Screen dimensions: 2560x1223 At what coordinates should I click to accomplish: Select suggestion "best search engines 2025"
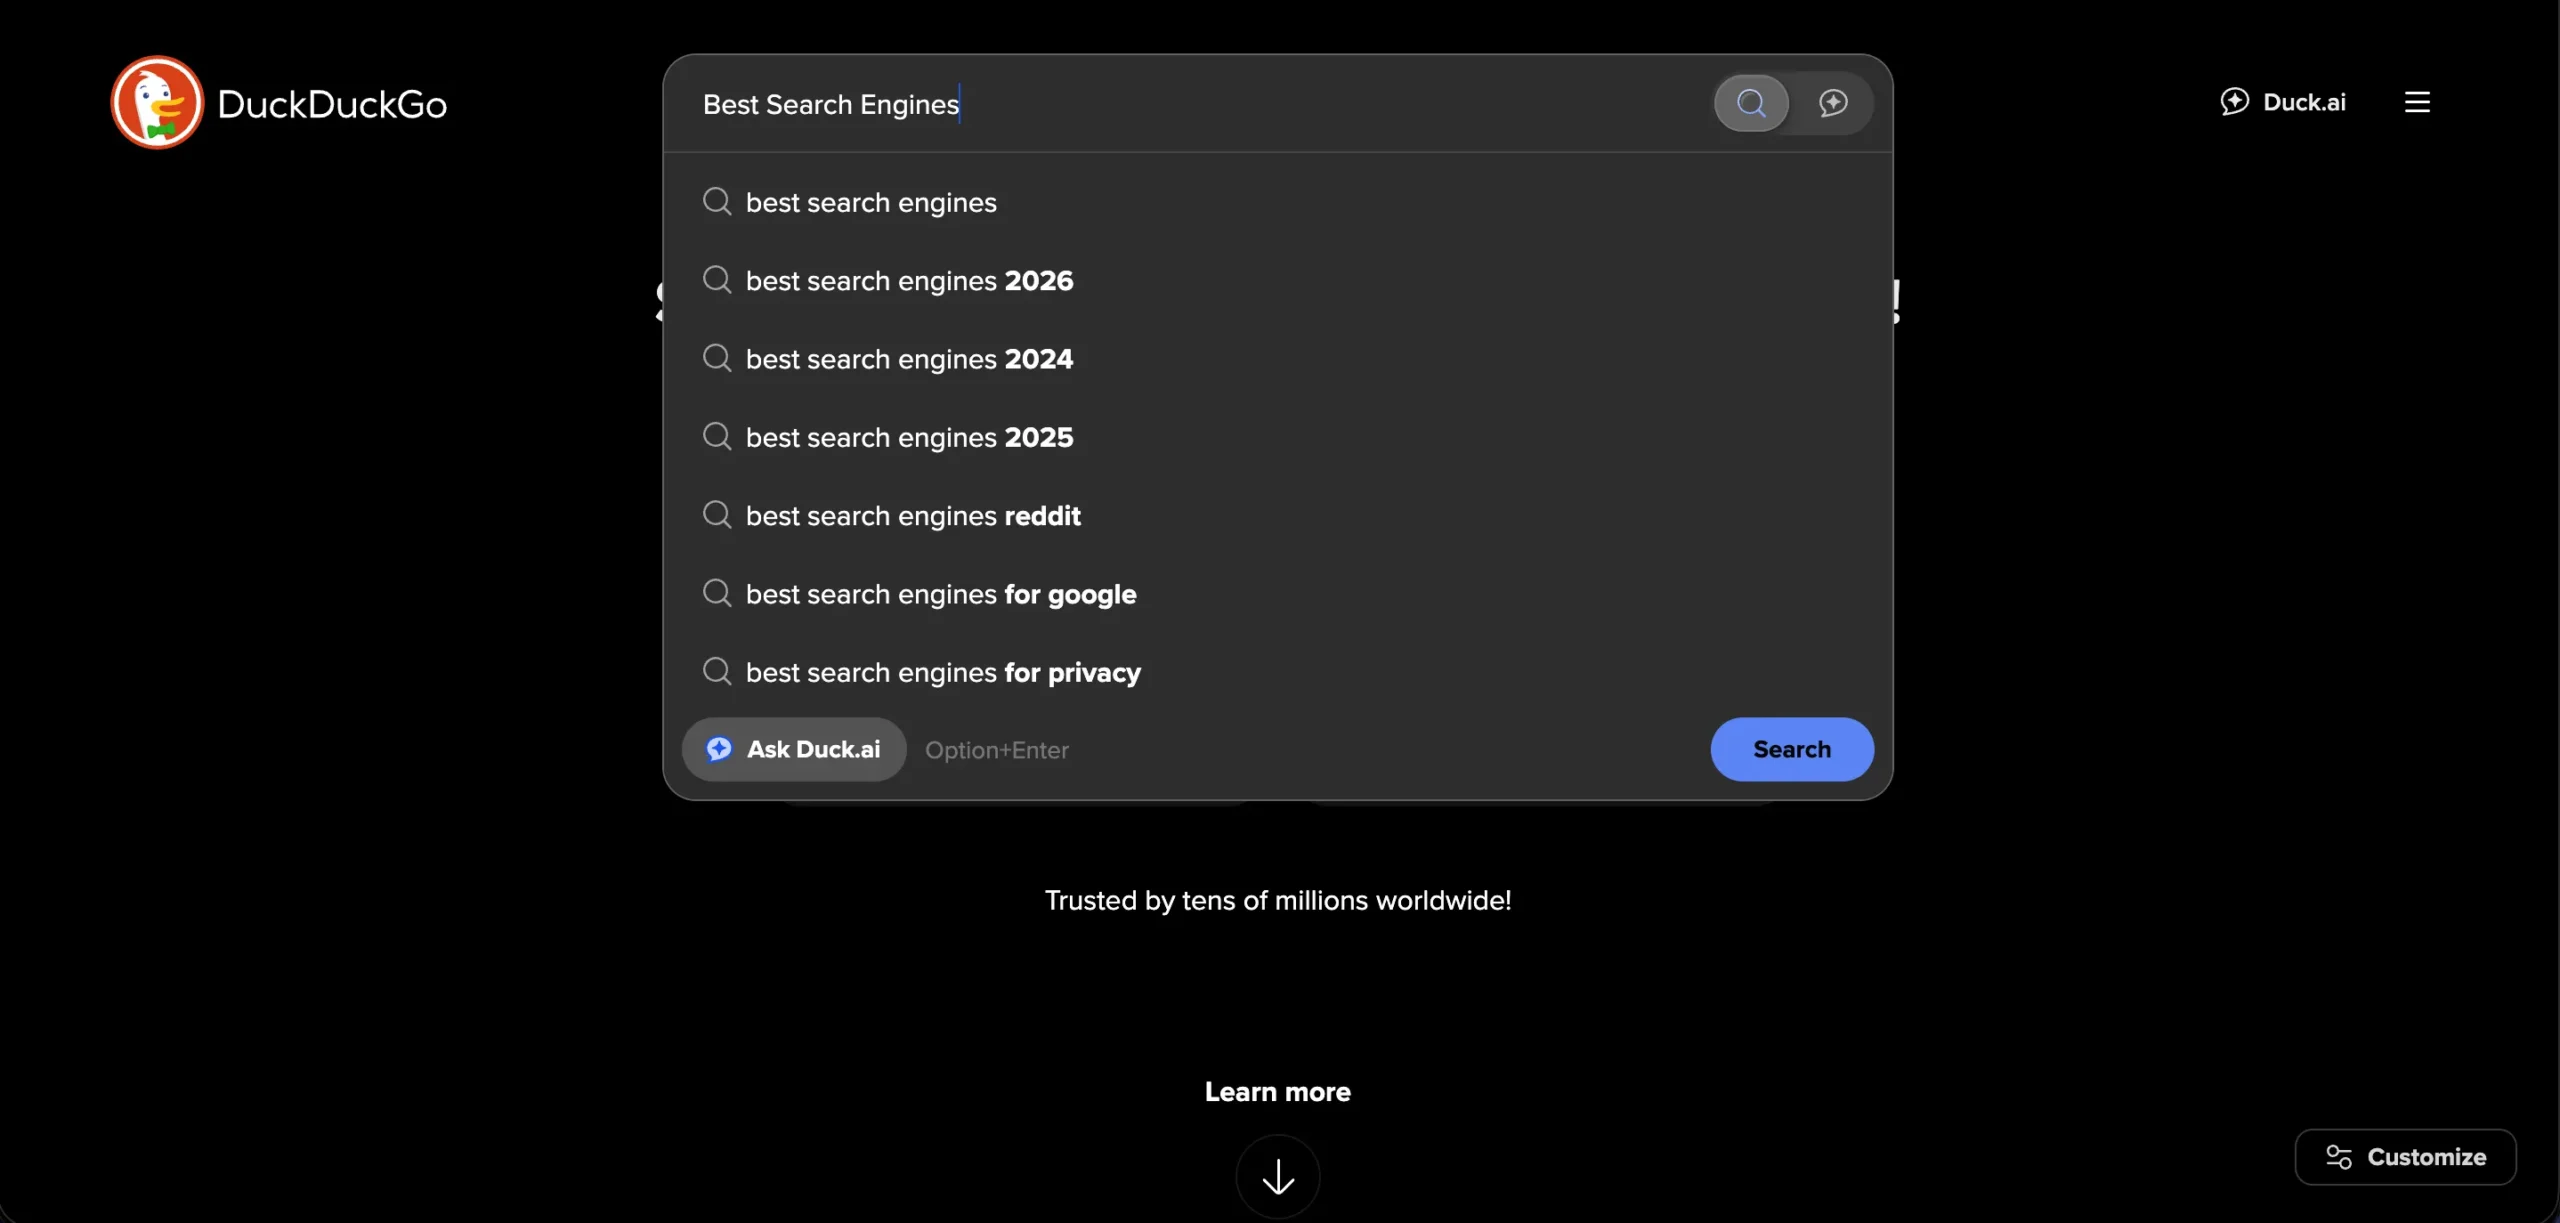[x=908, y=436]
